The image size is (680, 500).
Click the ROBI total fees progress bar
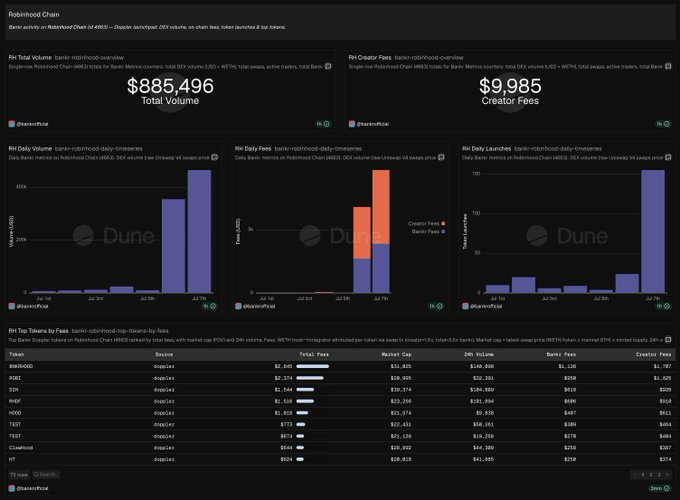310,378
